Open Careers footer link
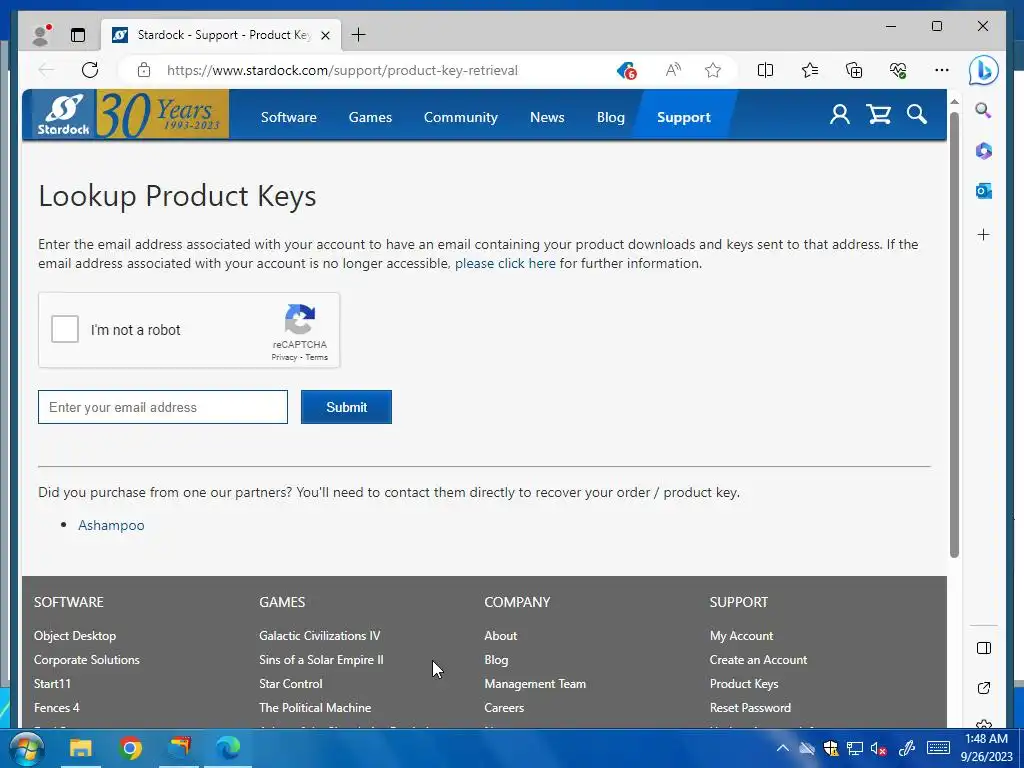 504,707
